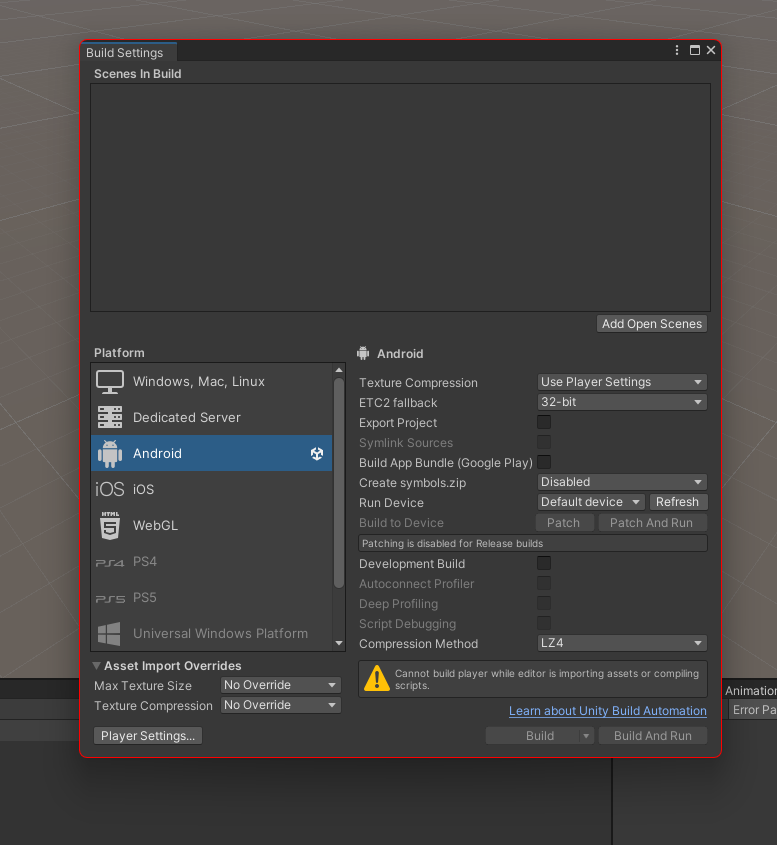Select the Build Settings tab
The image size is (777, 845).
pos(128,52)
